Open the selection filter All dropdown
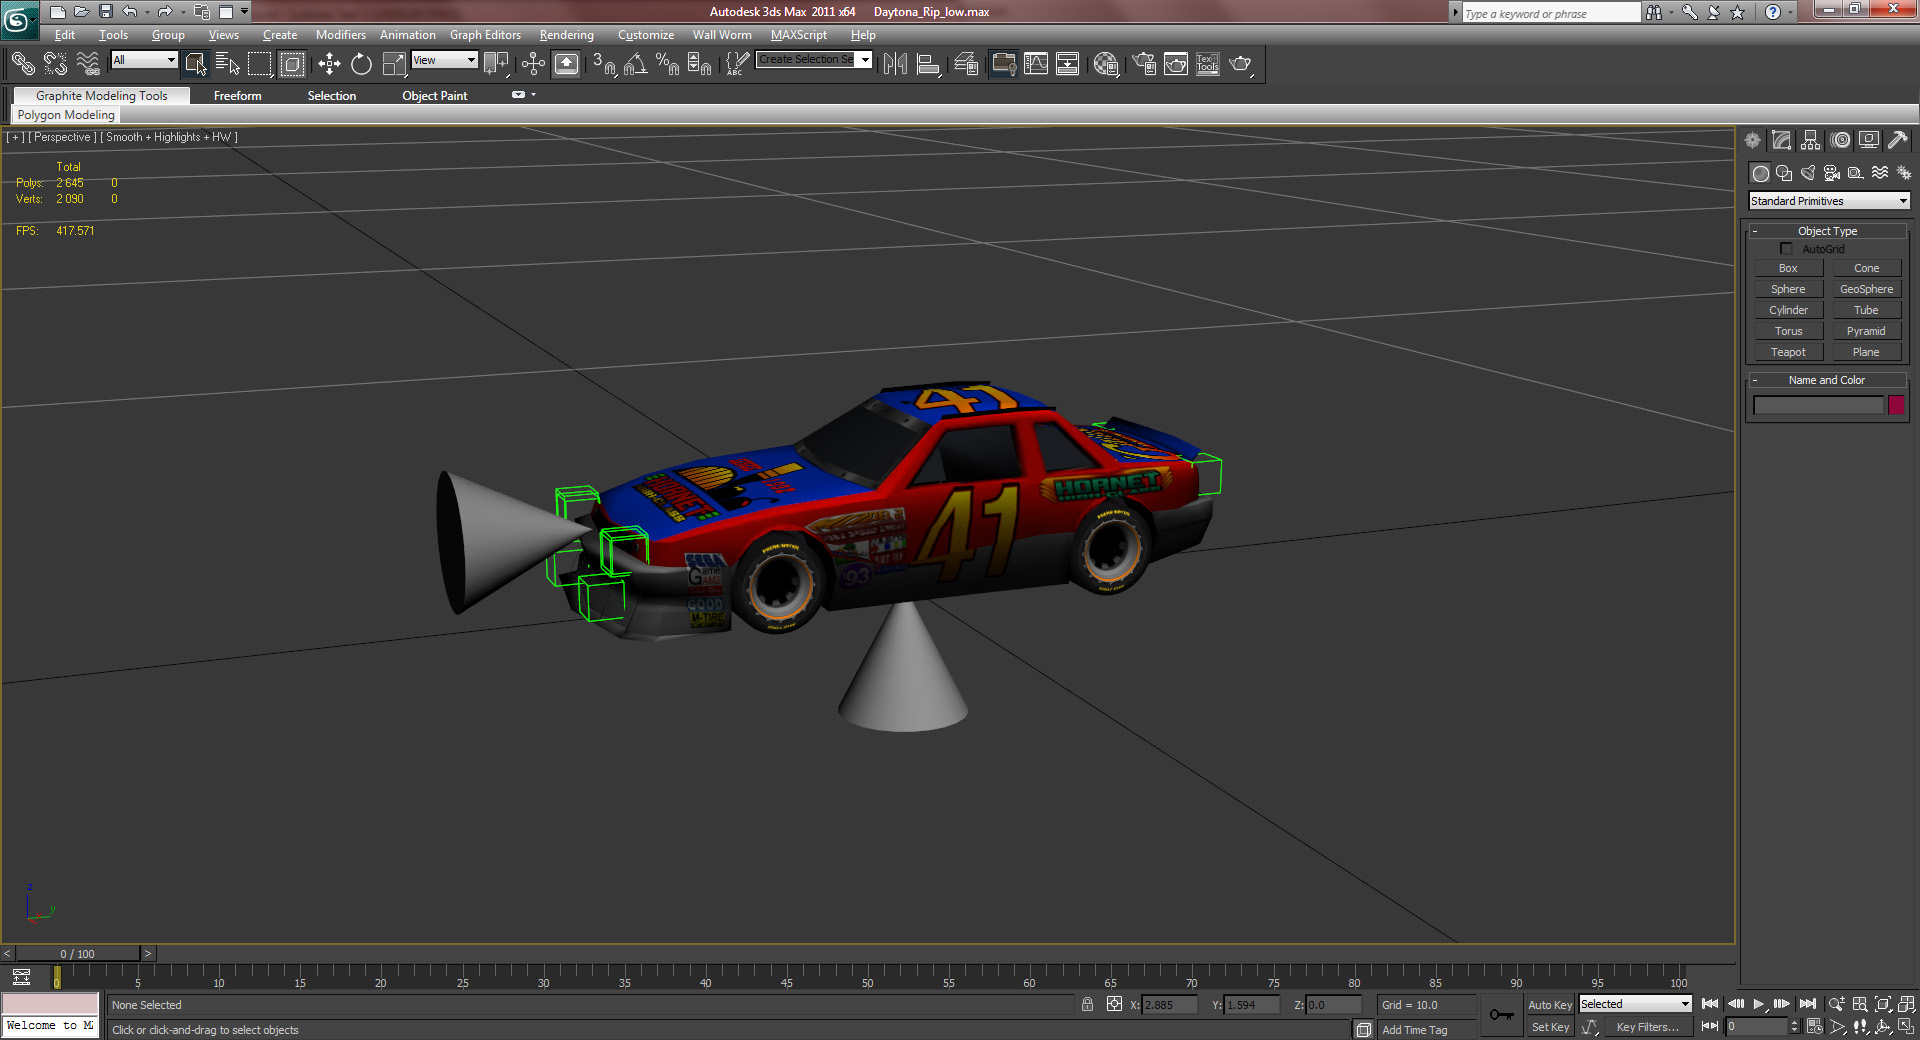This screenshot has height=1040, width=1920. click(144, 60)
